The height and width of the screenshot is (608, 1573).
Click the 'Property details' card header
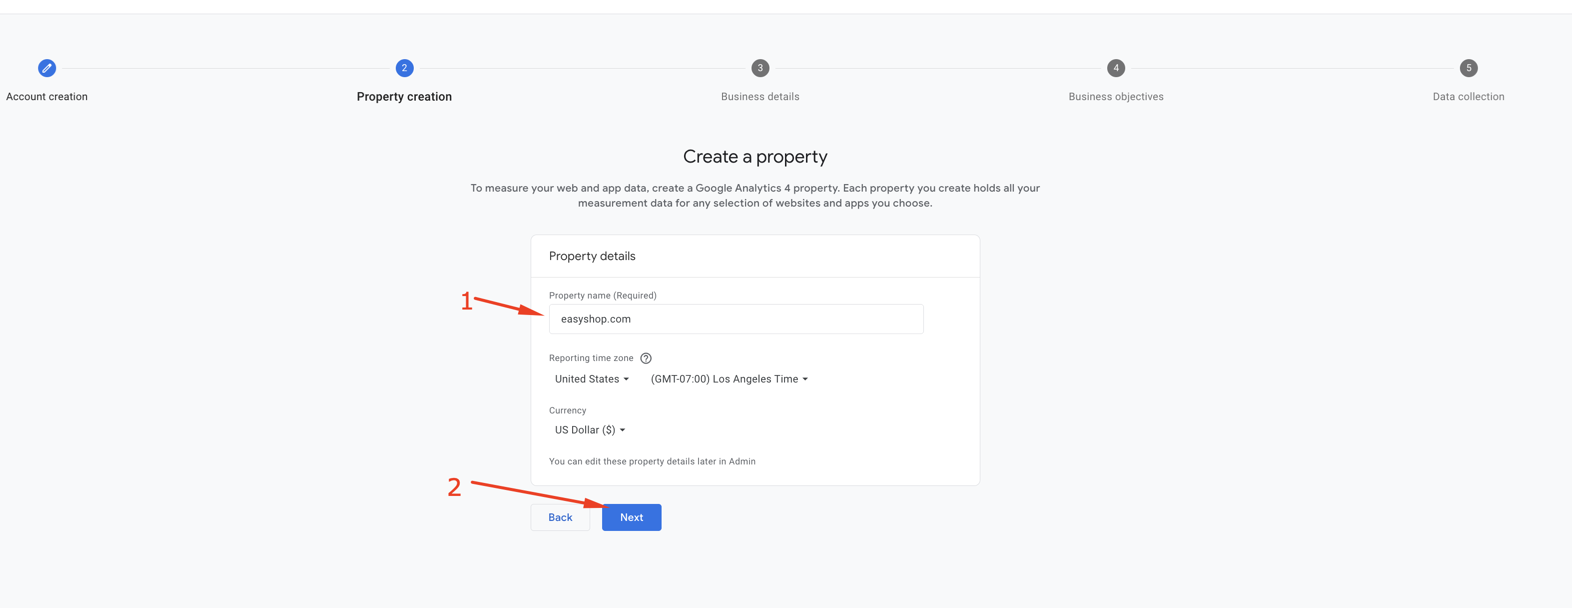click(592, 256)
